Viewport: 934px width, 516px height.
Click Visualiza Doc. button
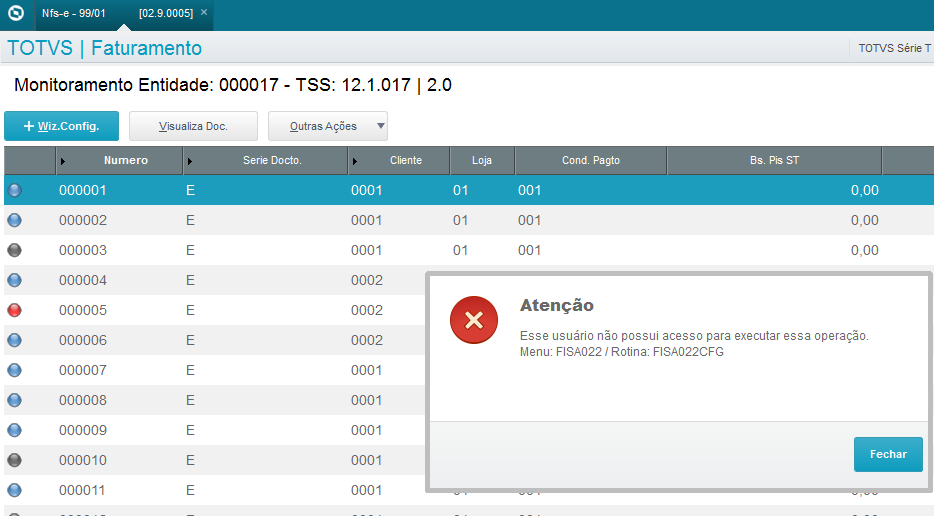tap(194, 126)
